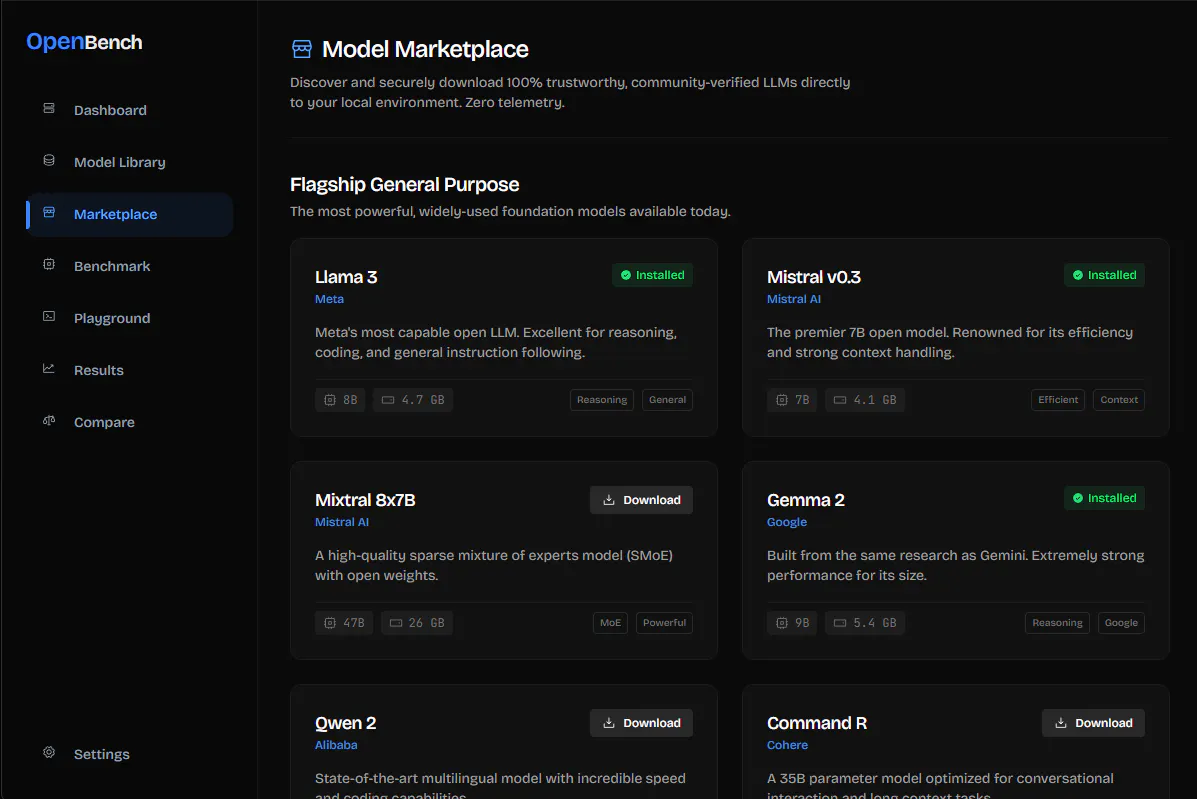
Task: Open the Mistral v0.3 model title
Action: (x=814, y=277)
